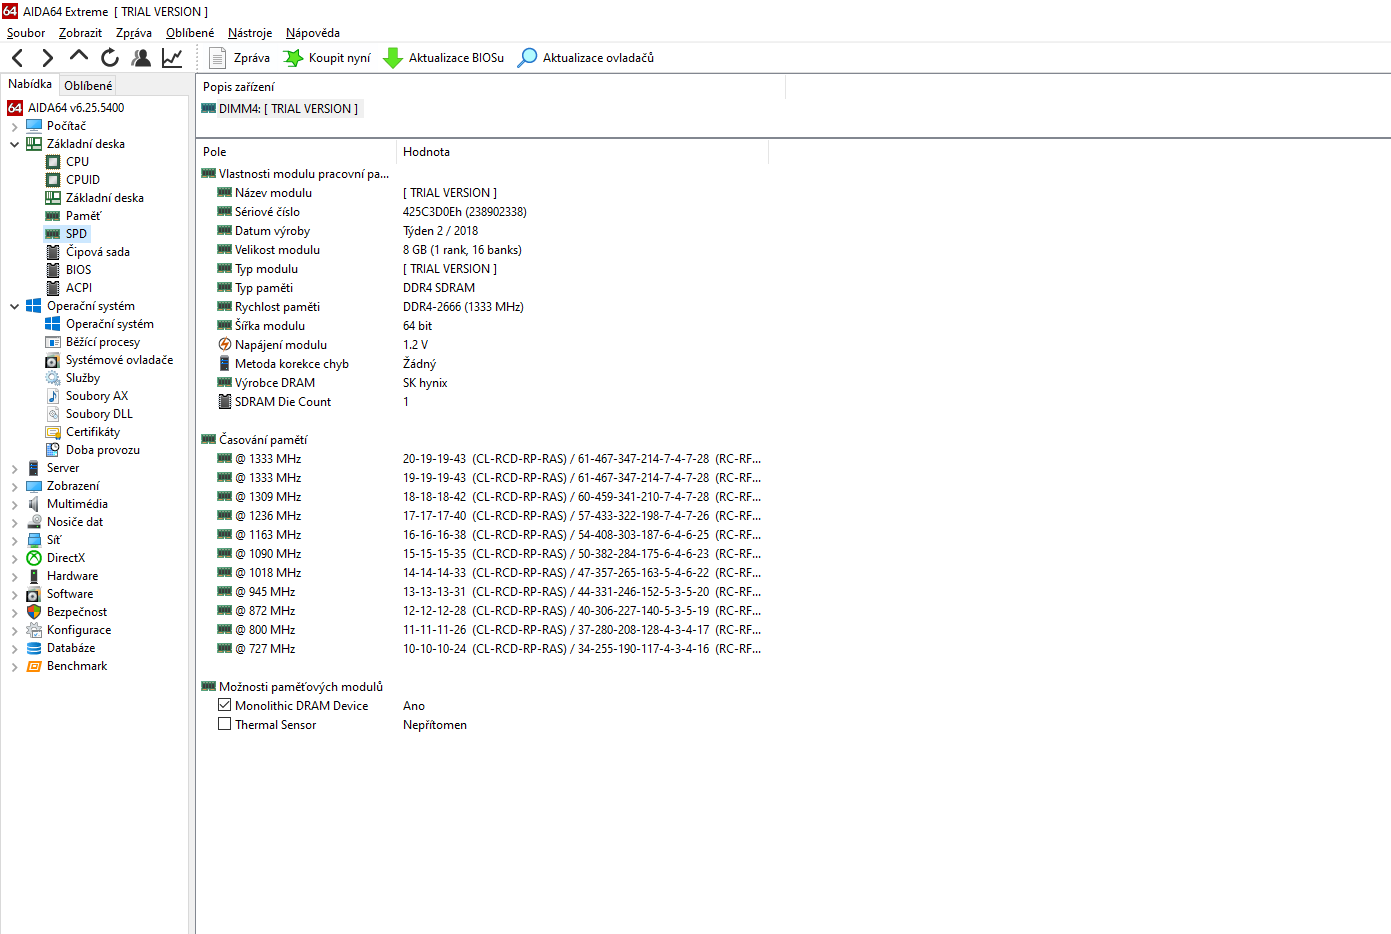Expand the Zobrazení tree node
The height and width of the screenshot is (934, 1391).
click(14, 486)
